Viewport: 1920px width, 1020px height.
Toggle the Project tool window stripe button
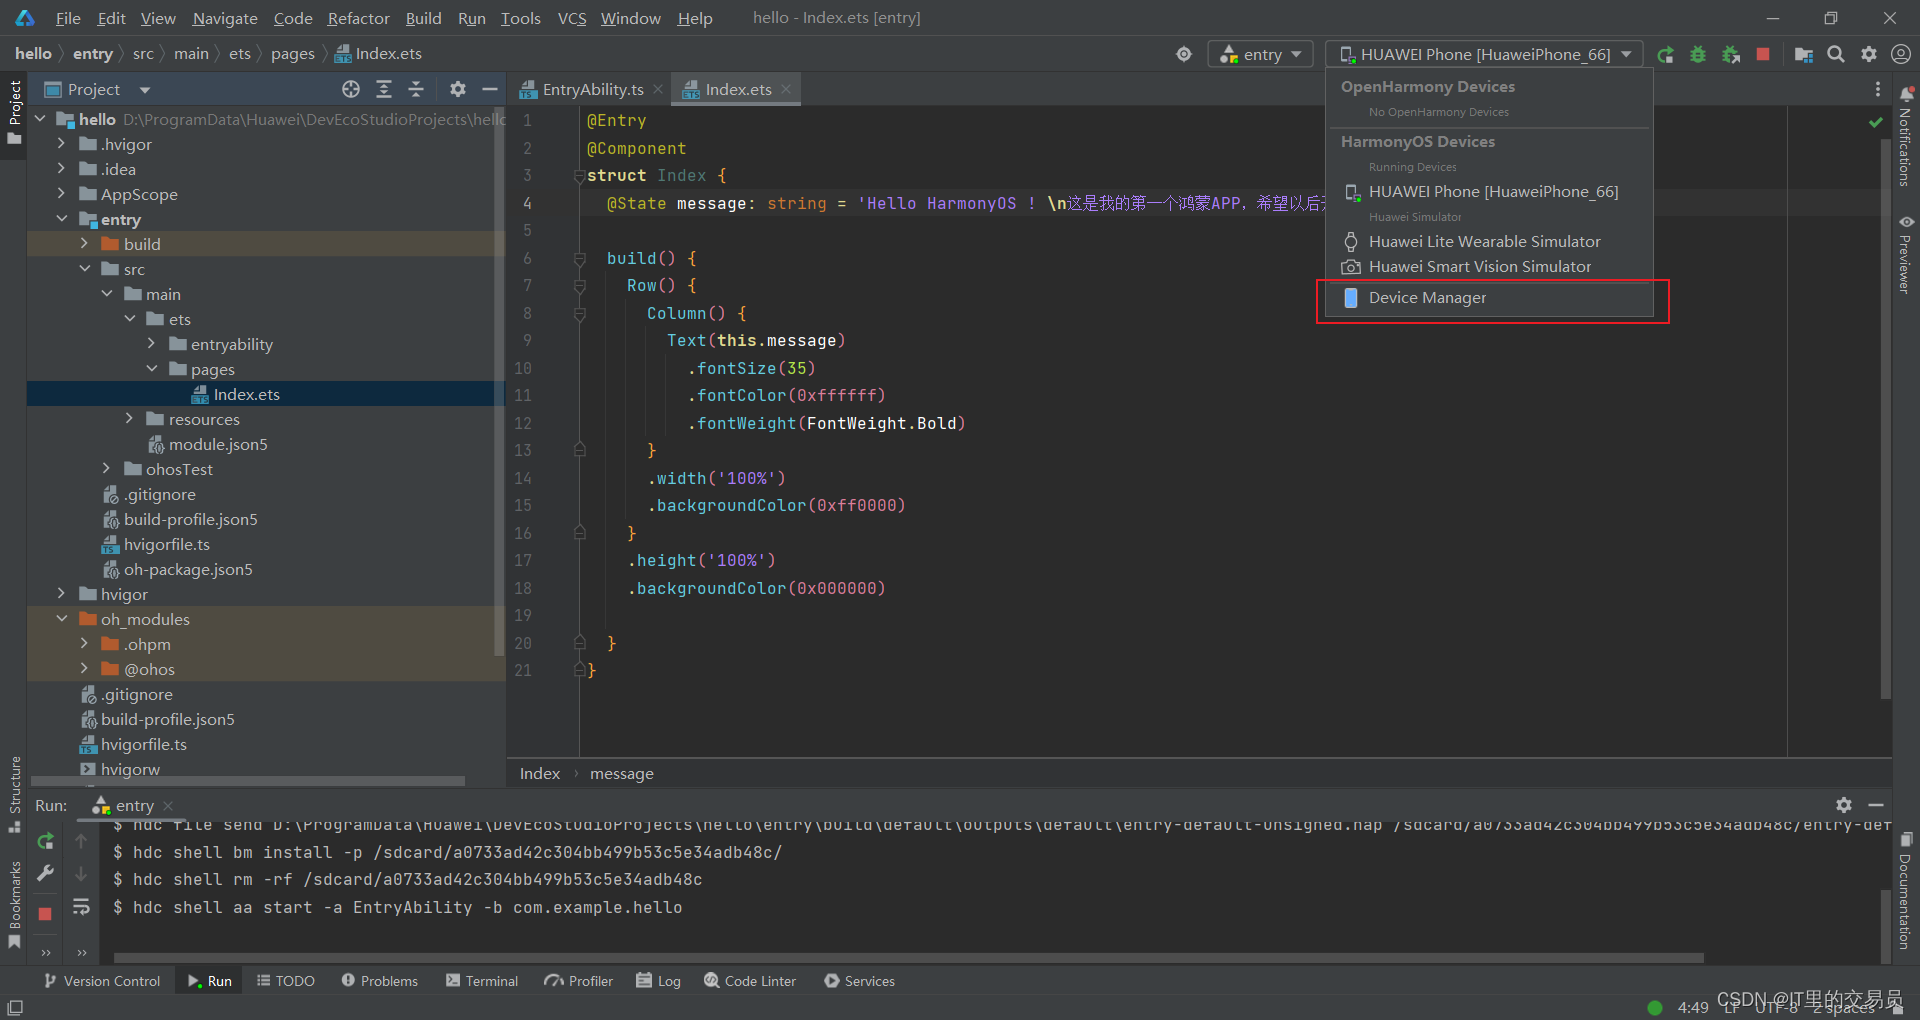14,112
